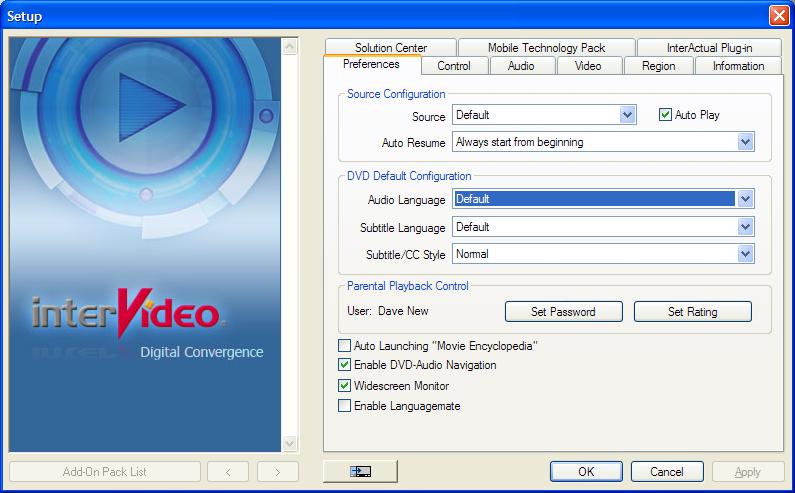Click the left panel scroll up arrow
Image resolution: width=795 pixels, height=493 pixels.
coord(290,47)
